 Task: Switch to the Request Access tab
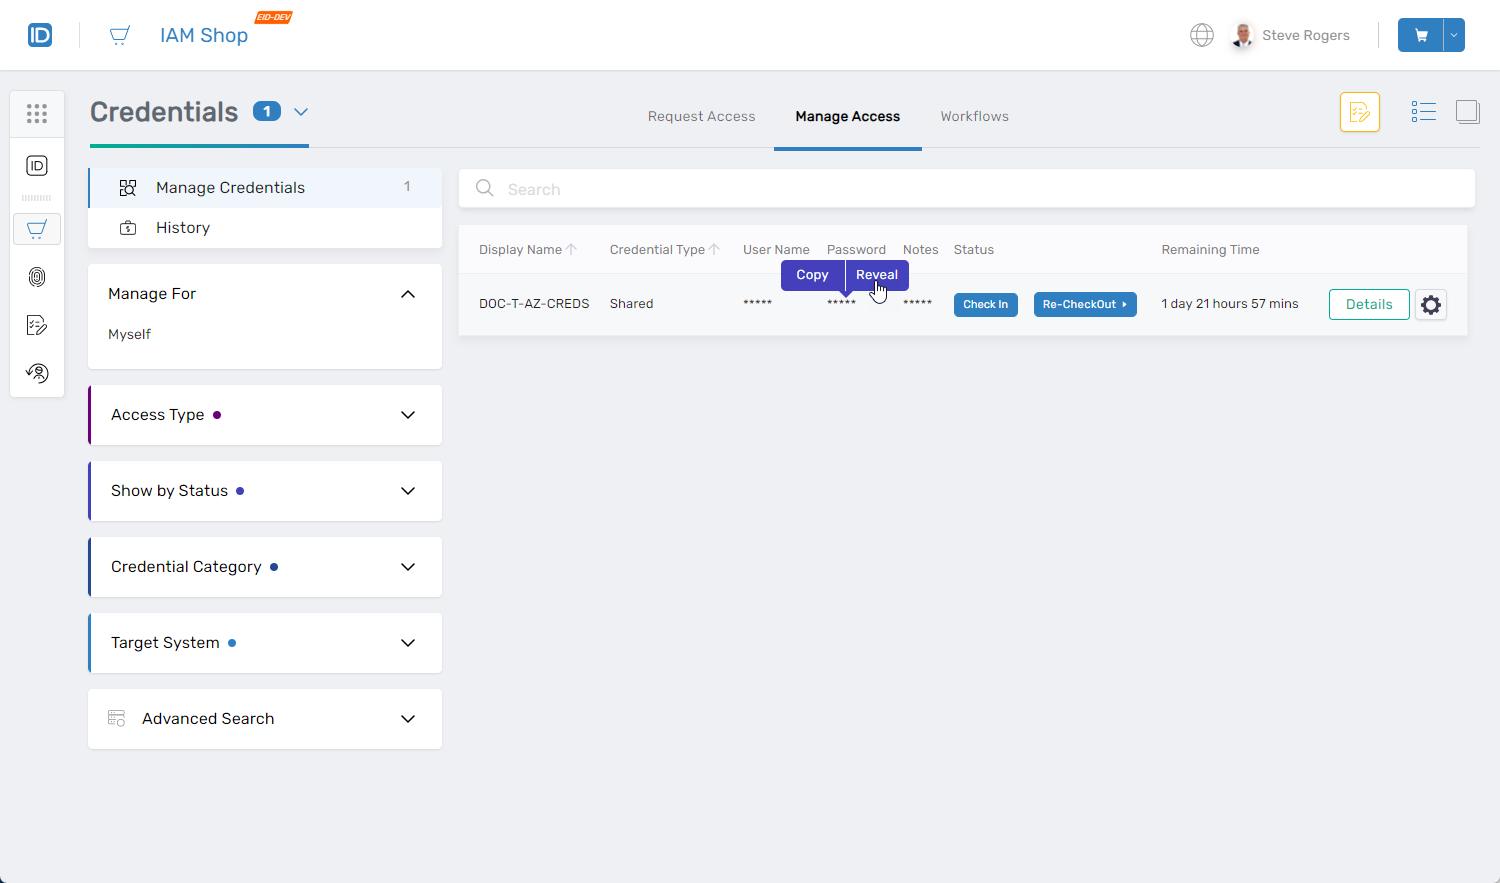pyautogui.click(x=701, y=117)
